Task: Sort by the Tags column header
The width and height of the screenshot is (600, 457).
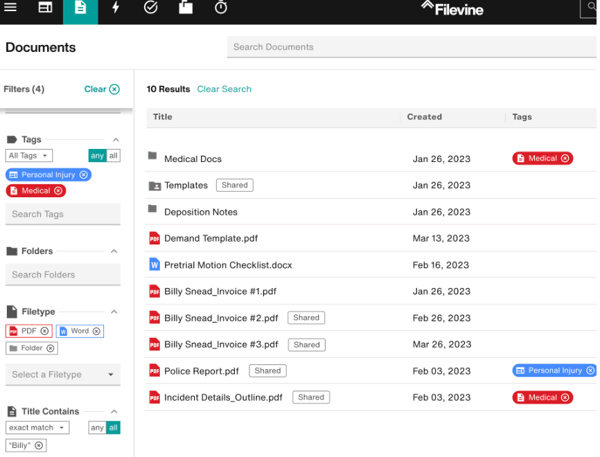Action: tap(522, 117)
